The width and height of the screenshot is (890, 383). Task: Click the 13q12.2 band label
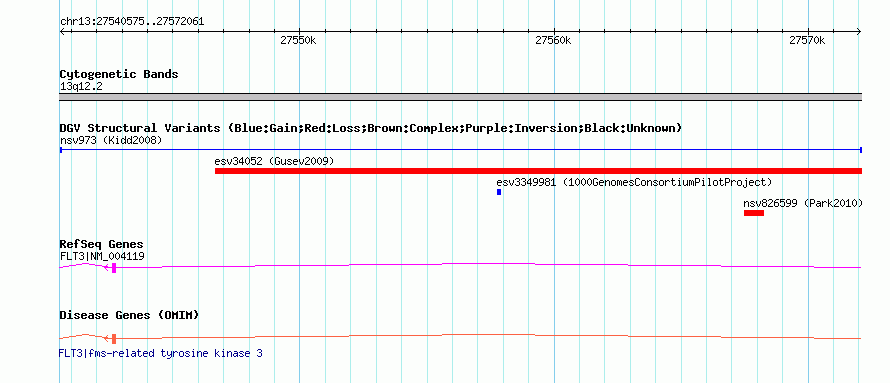81,87
